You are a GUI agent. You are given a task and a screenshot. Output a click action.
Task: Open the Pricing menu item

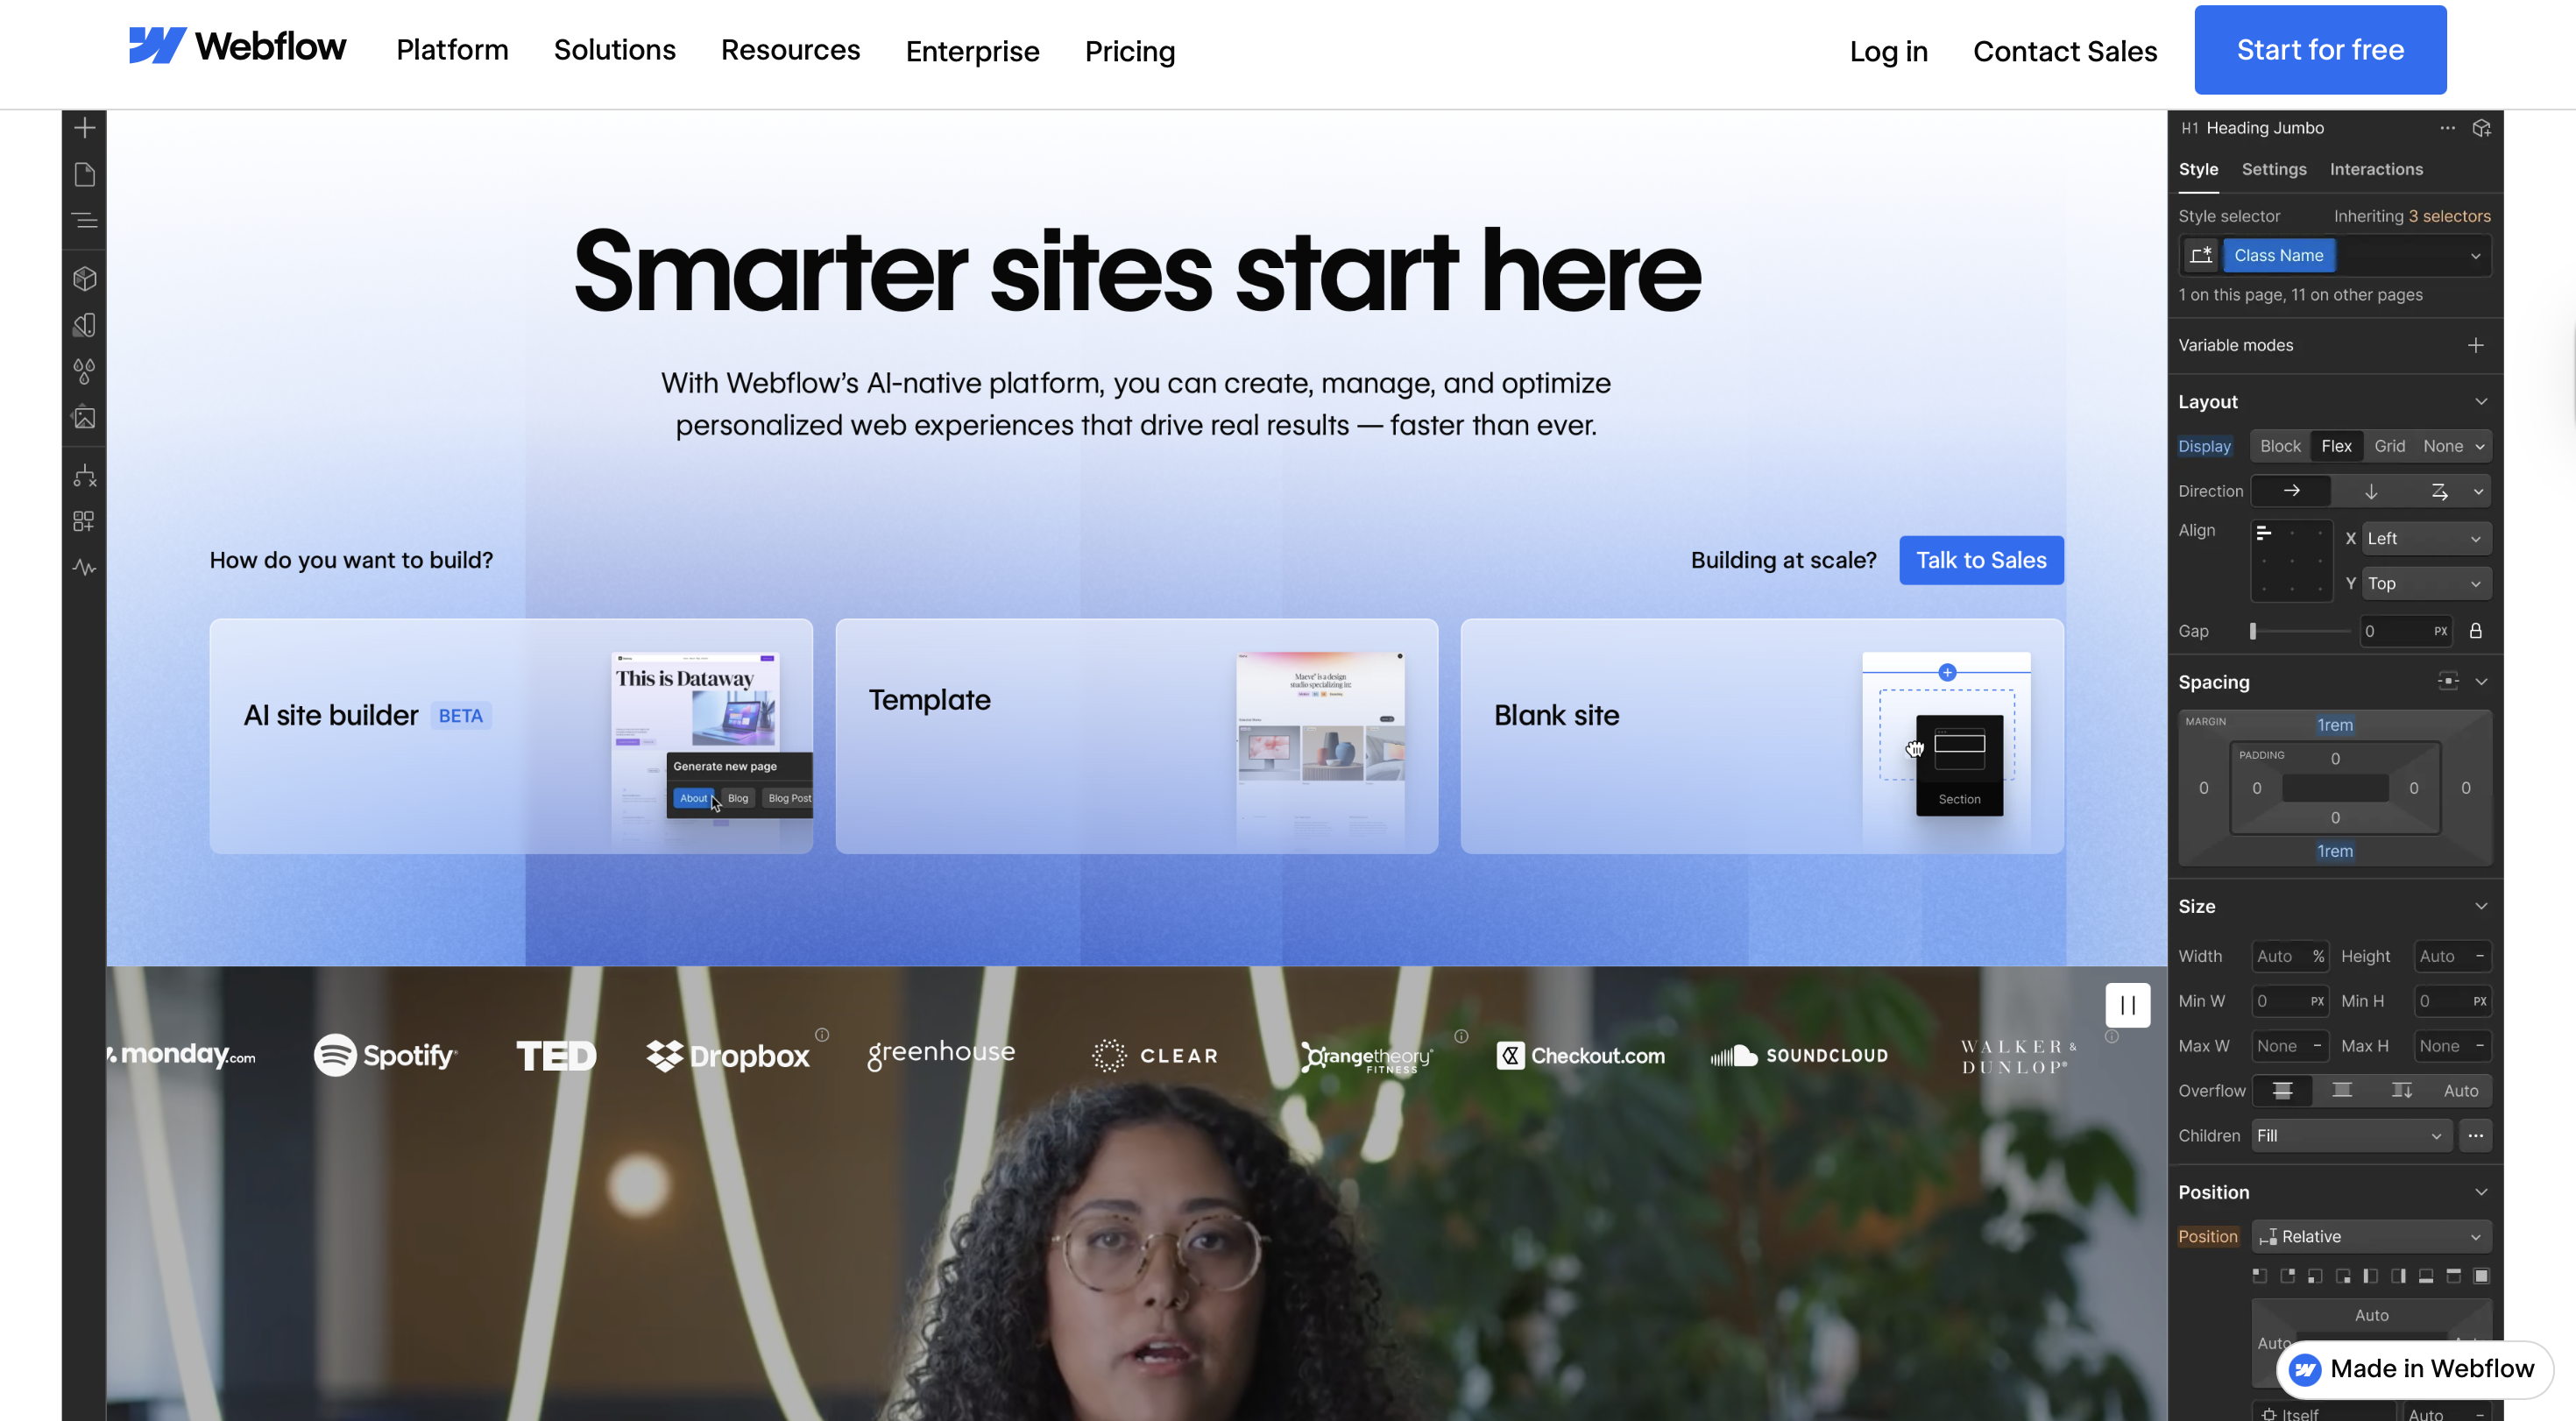tap(1130, 51)
